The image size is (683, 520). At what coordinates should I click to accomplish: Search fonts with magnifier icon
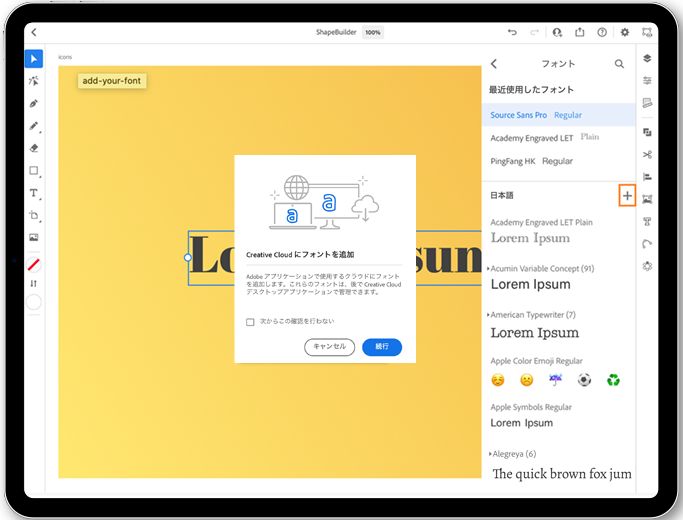(619, 64)
